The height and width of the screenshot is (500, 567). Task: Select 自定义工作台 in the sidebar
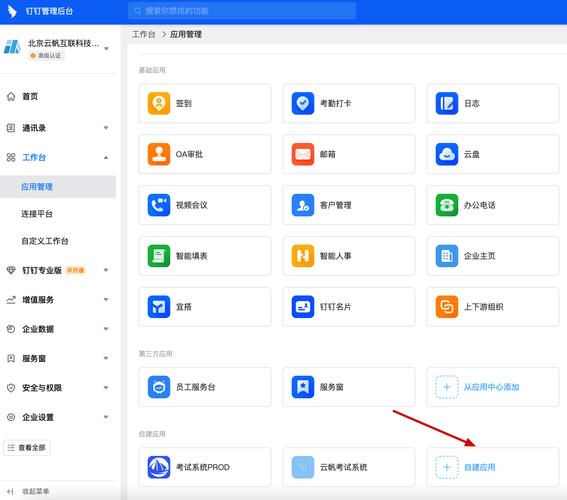pyautogui.click(x=45, y=241)
